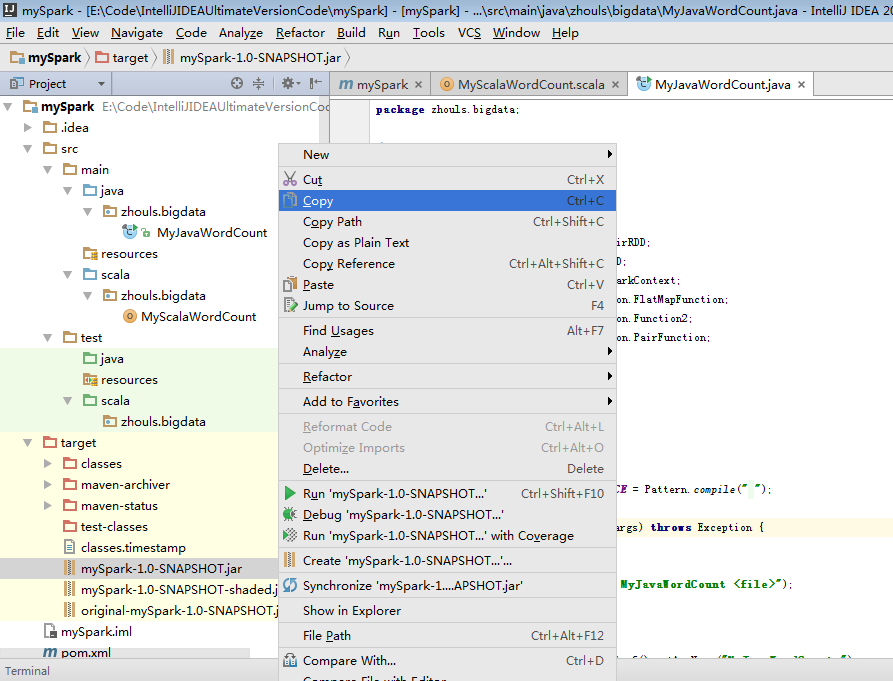Open the File menu

15,33
